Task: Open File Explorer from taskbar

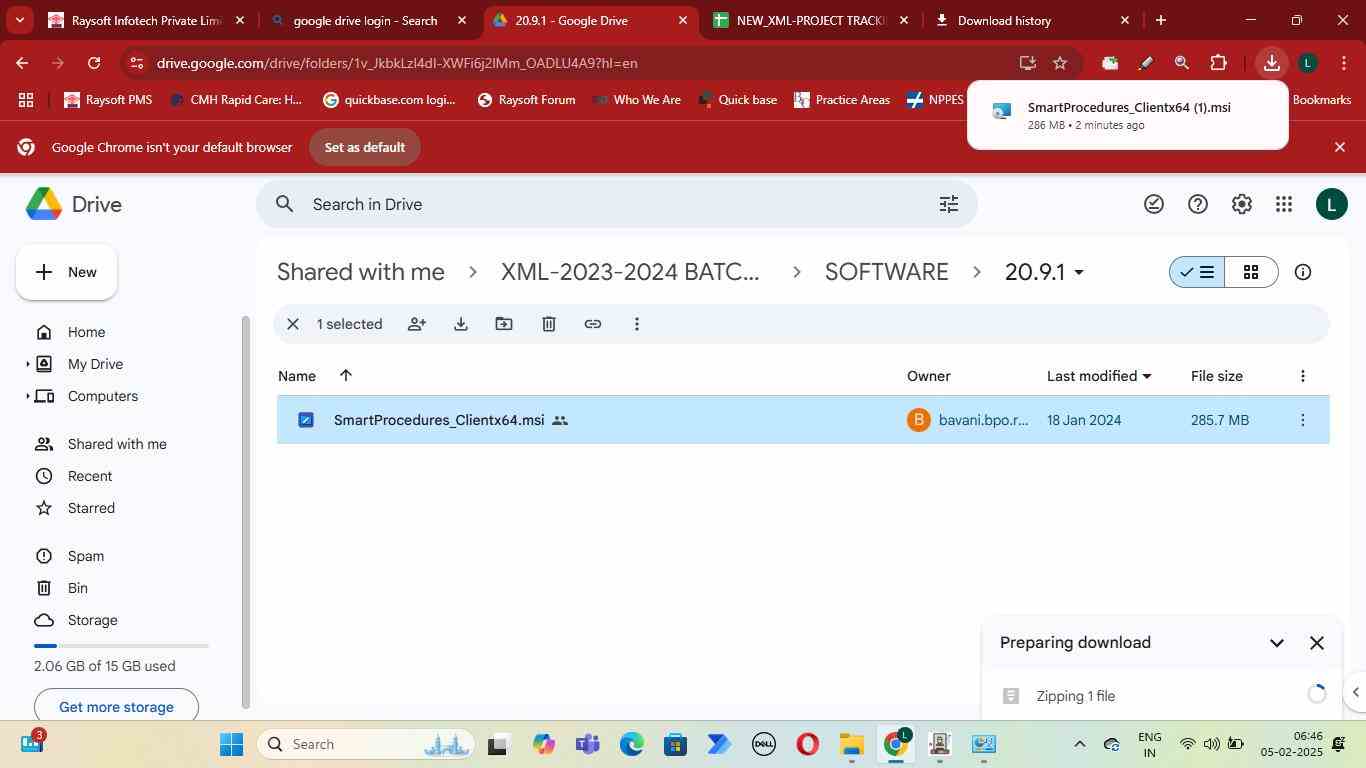Action: coord(851,744)
